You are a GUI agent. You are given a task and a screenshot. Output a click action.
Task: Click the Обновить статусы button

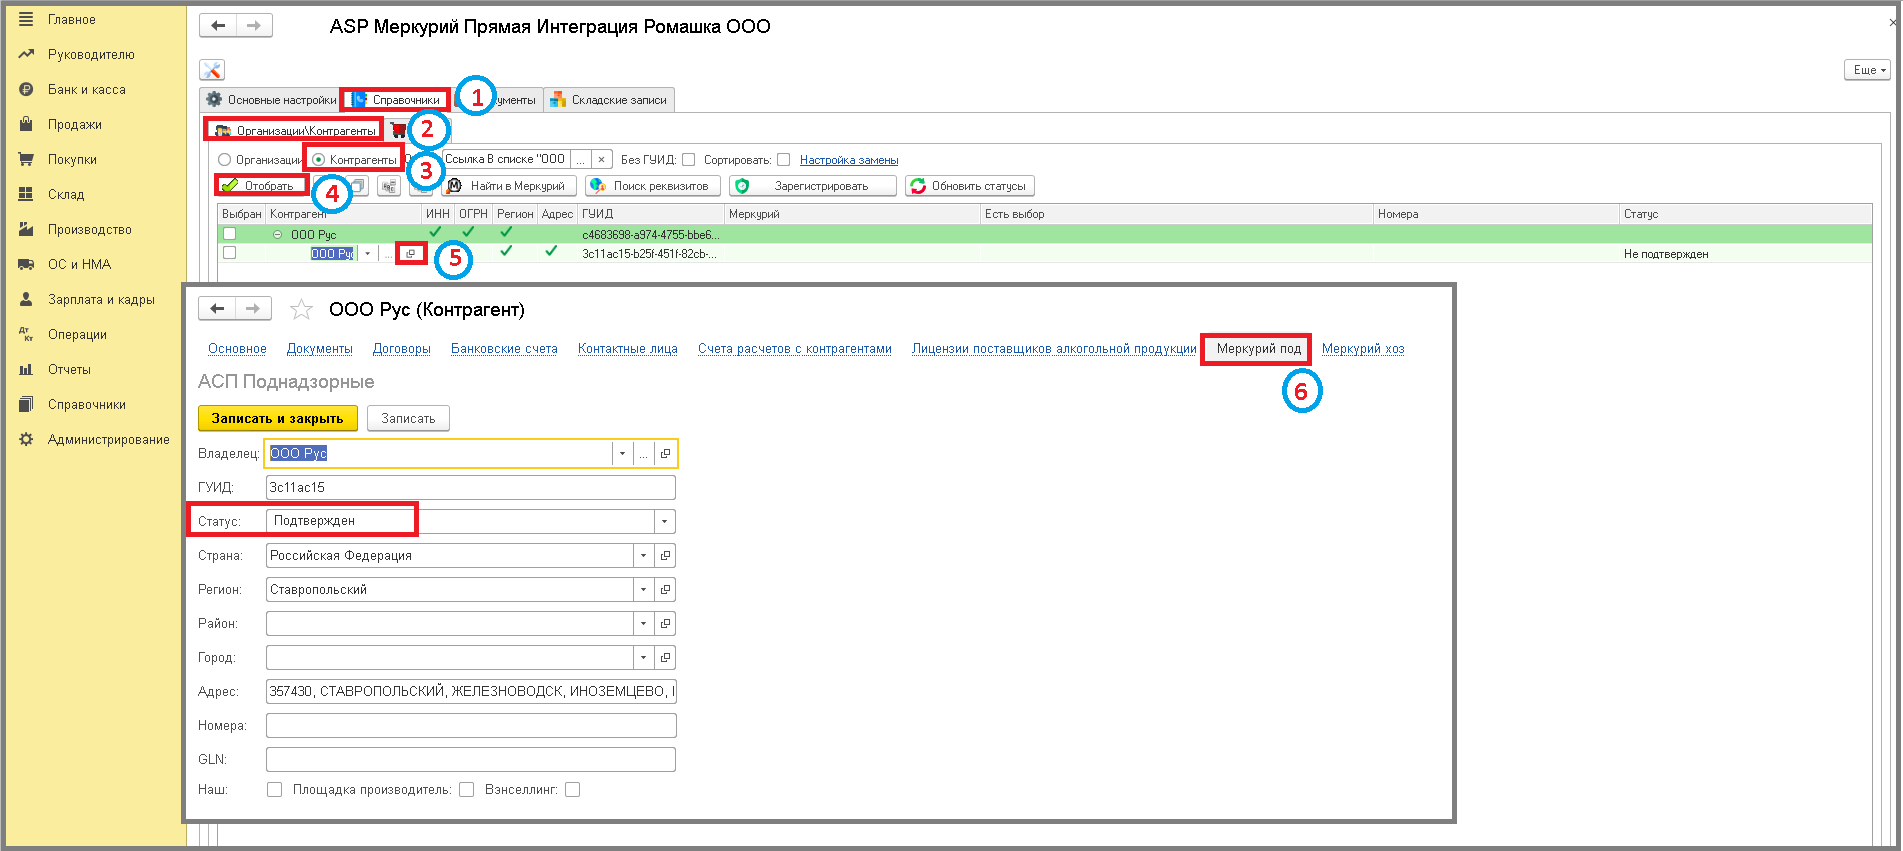click(970, 186)
